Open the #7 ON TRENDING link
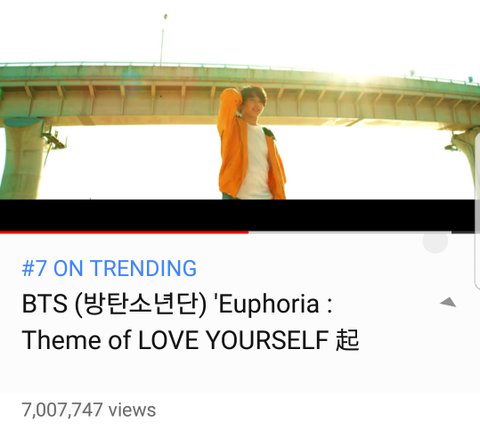The width and height of the screenshot is (480, 439). (109, 268)
